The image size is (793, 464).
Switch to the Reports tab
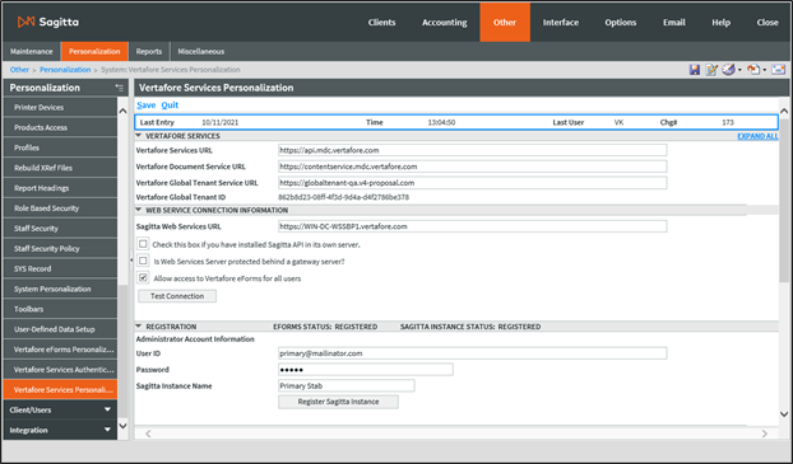(149, 51)
